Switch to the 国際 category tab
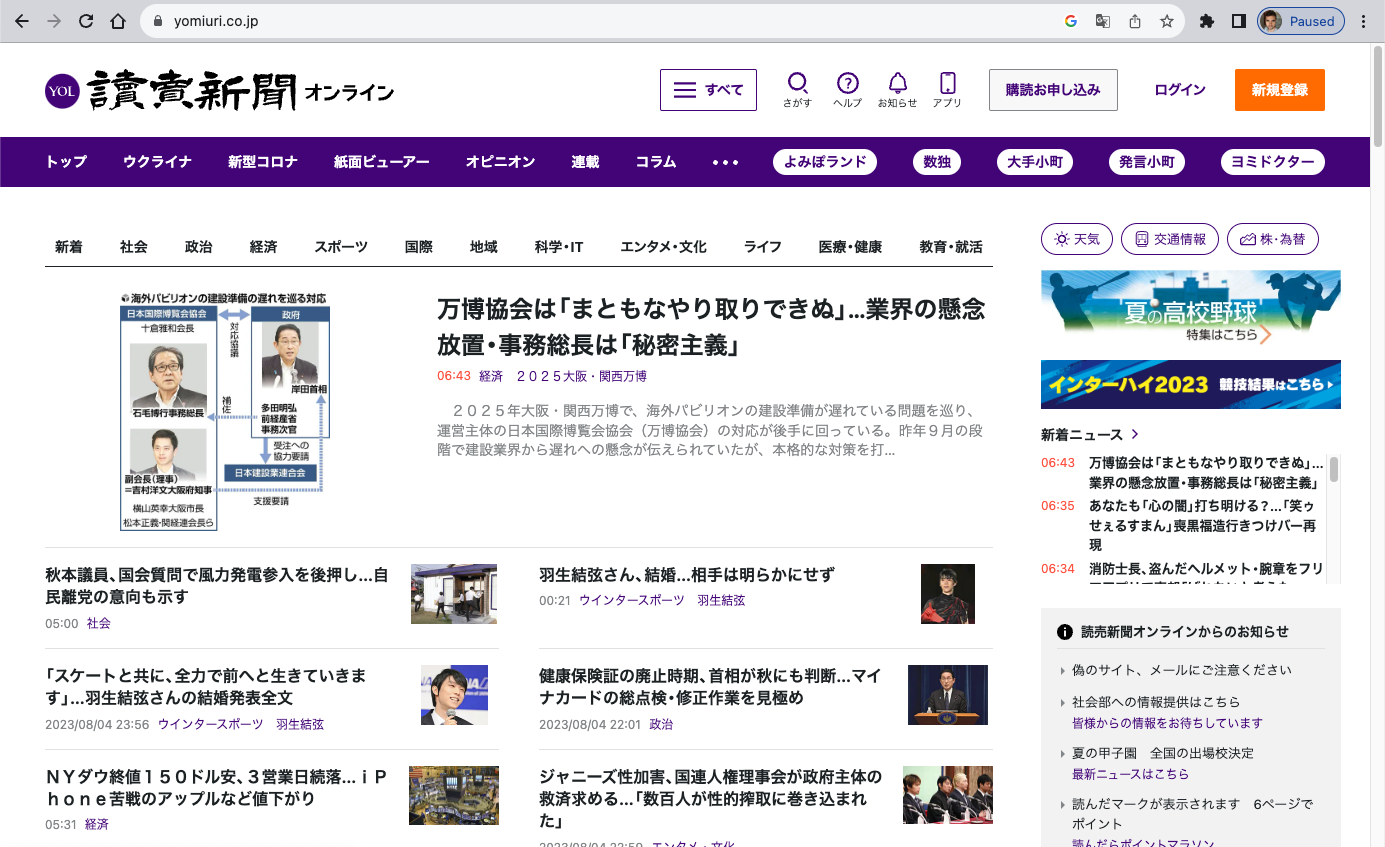The image size is (1385, 847). click(x=419, y=247)
